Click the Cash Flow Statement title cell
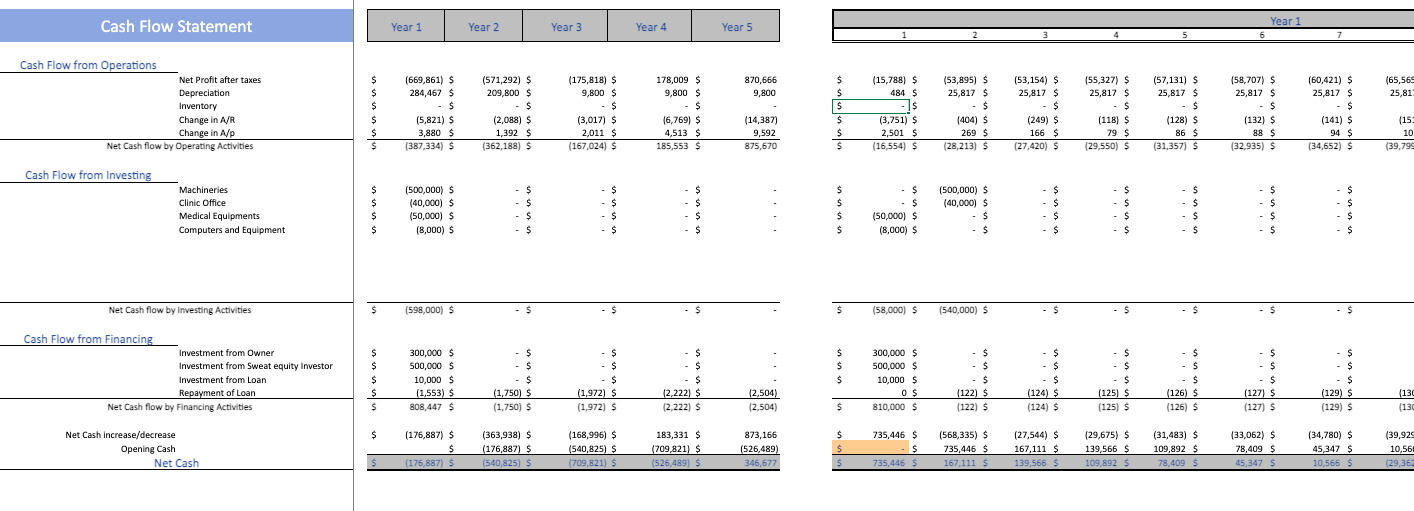Screen dimensions: 1414x511 pyautogui.click(x=176, y=27)
